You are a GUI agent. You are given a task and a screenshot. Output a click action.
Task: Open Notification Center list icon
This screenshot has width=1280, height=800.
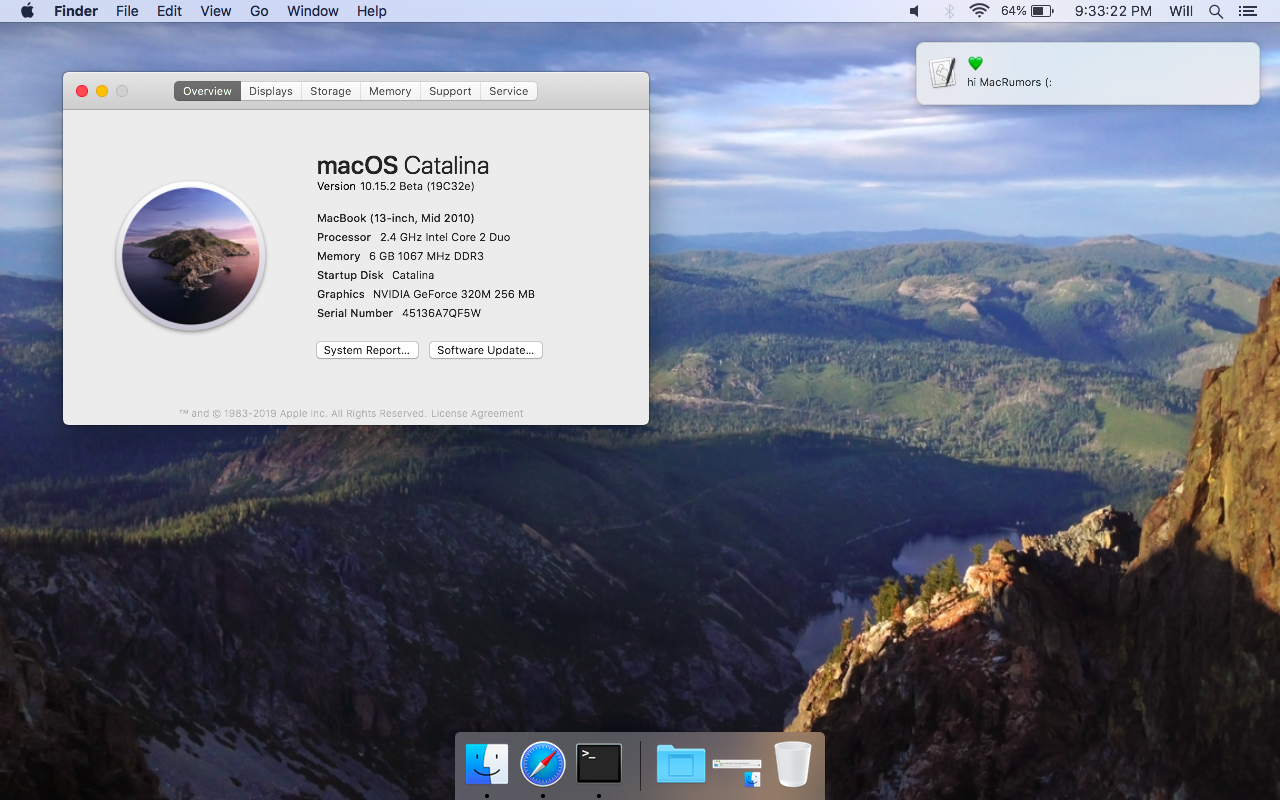click(1247, 11)
